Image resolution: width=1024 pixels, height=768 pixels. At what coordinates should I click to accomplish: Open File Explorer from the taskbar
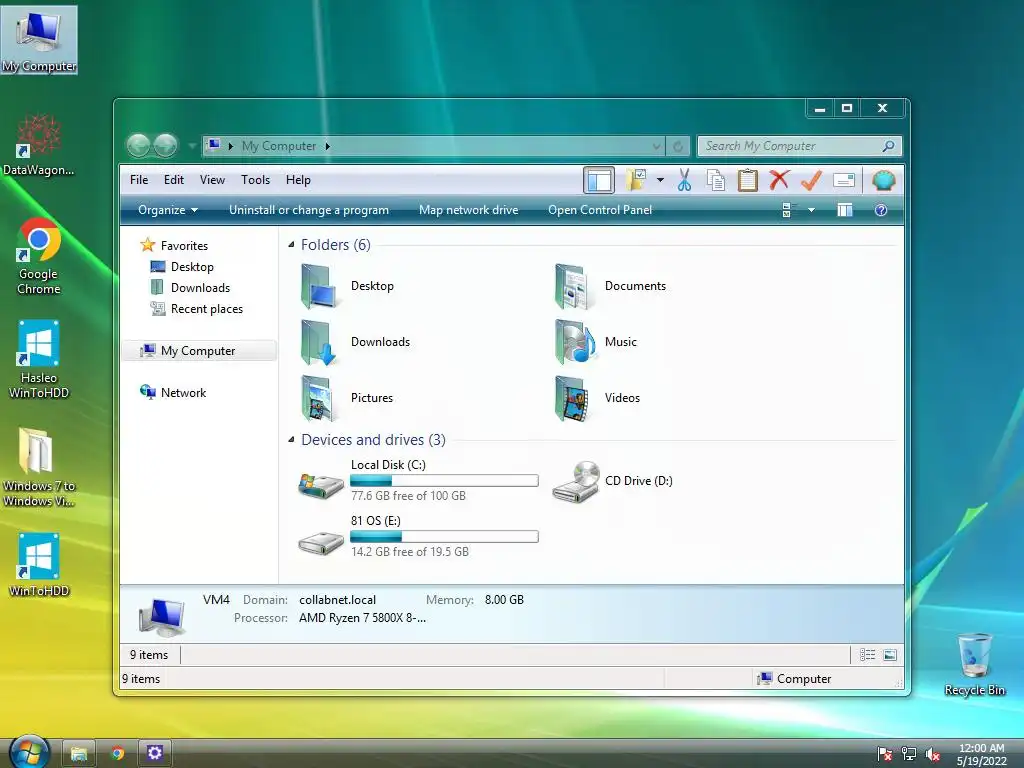click(79, 754)
